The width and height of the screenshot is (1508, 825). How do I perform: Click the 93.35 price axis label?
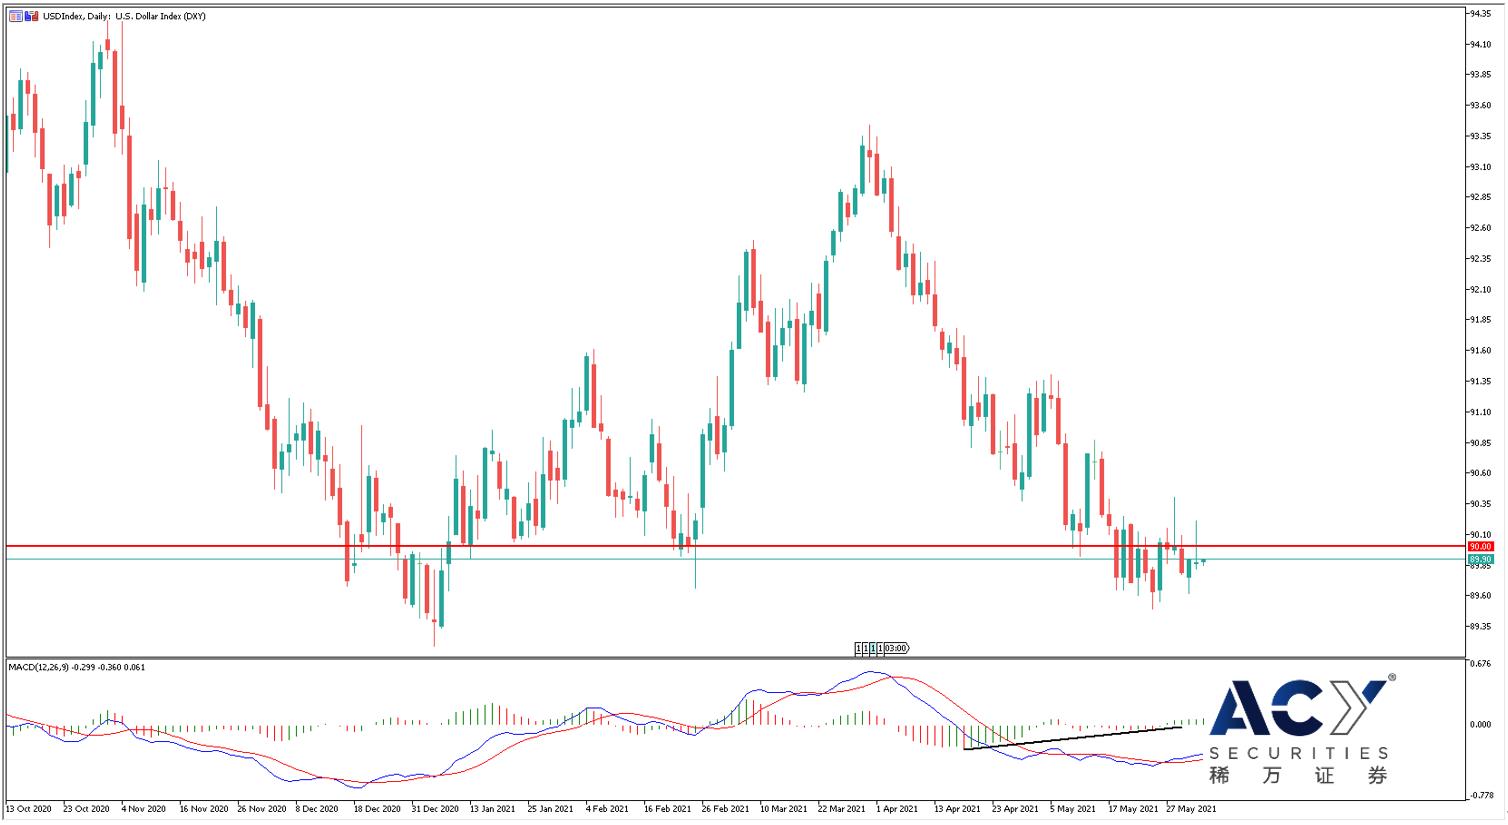coord(1481,136)
